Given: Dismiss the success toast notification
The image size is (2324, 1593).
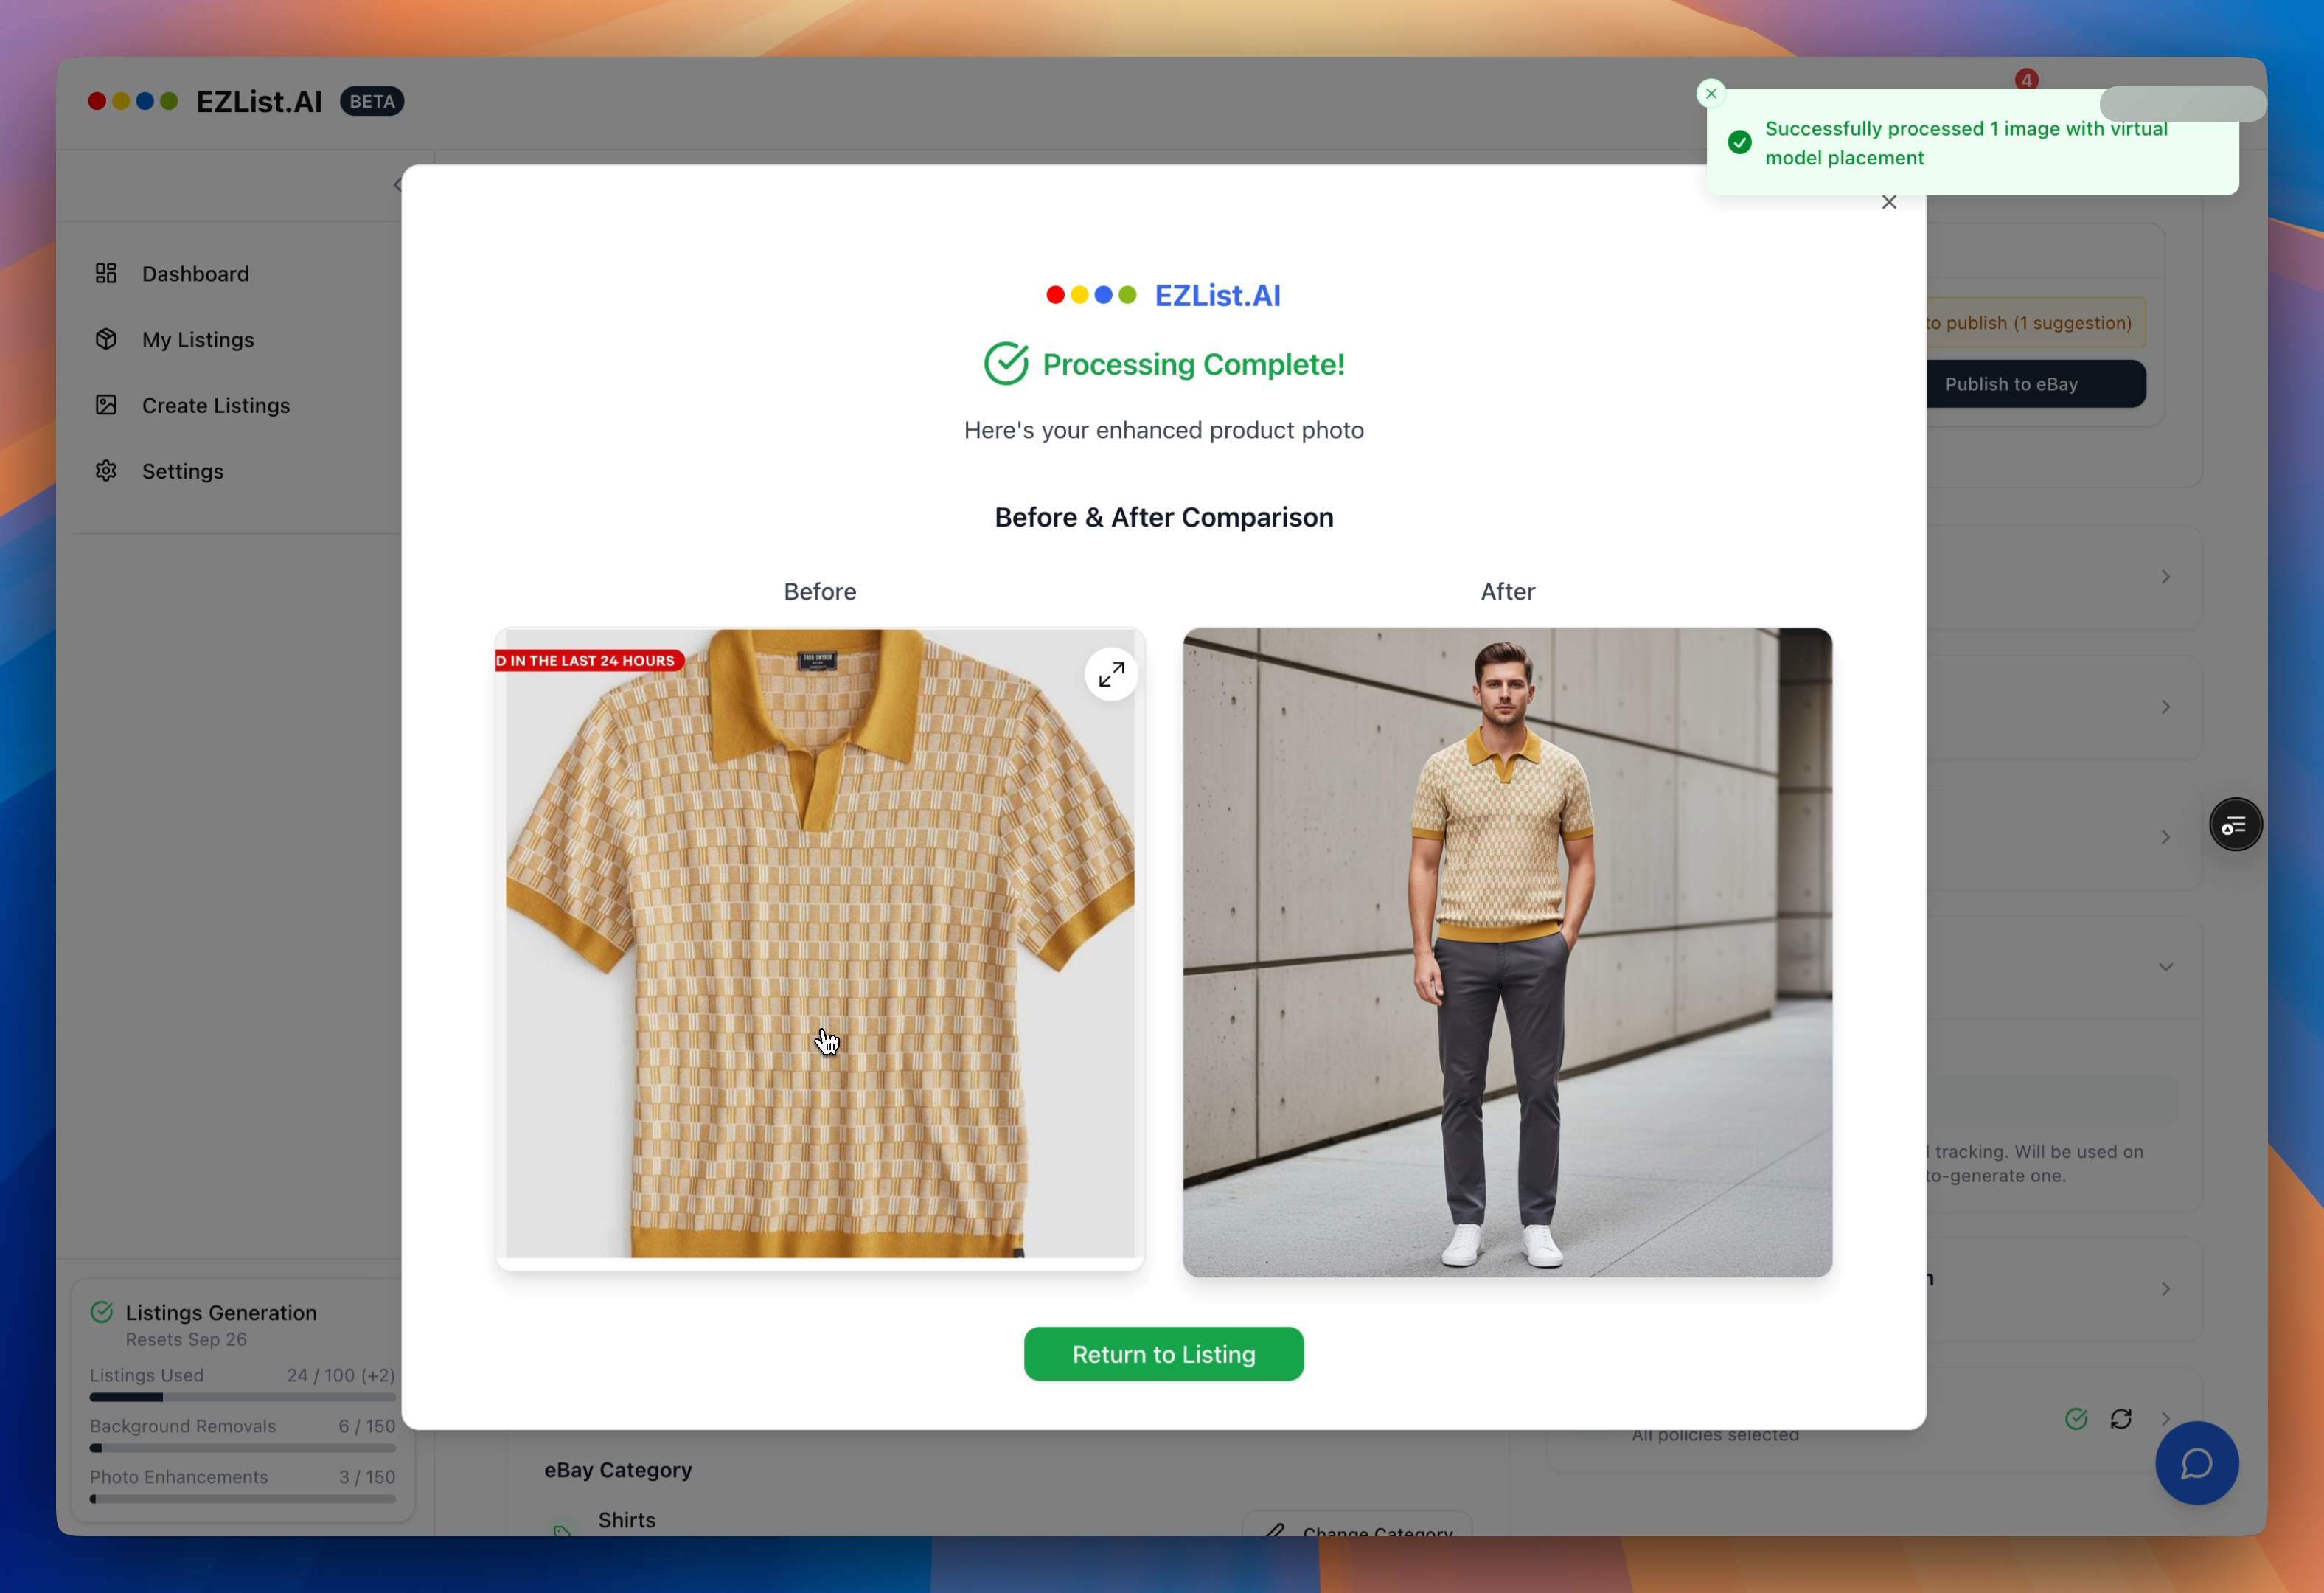Looking at the screenshot, I should pos(1711,93).
